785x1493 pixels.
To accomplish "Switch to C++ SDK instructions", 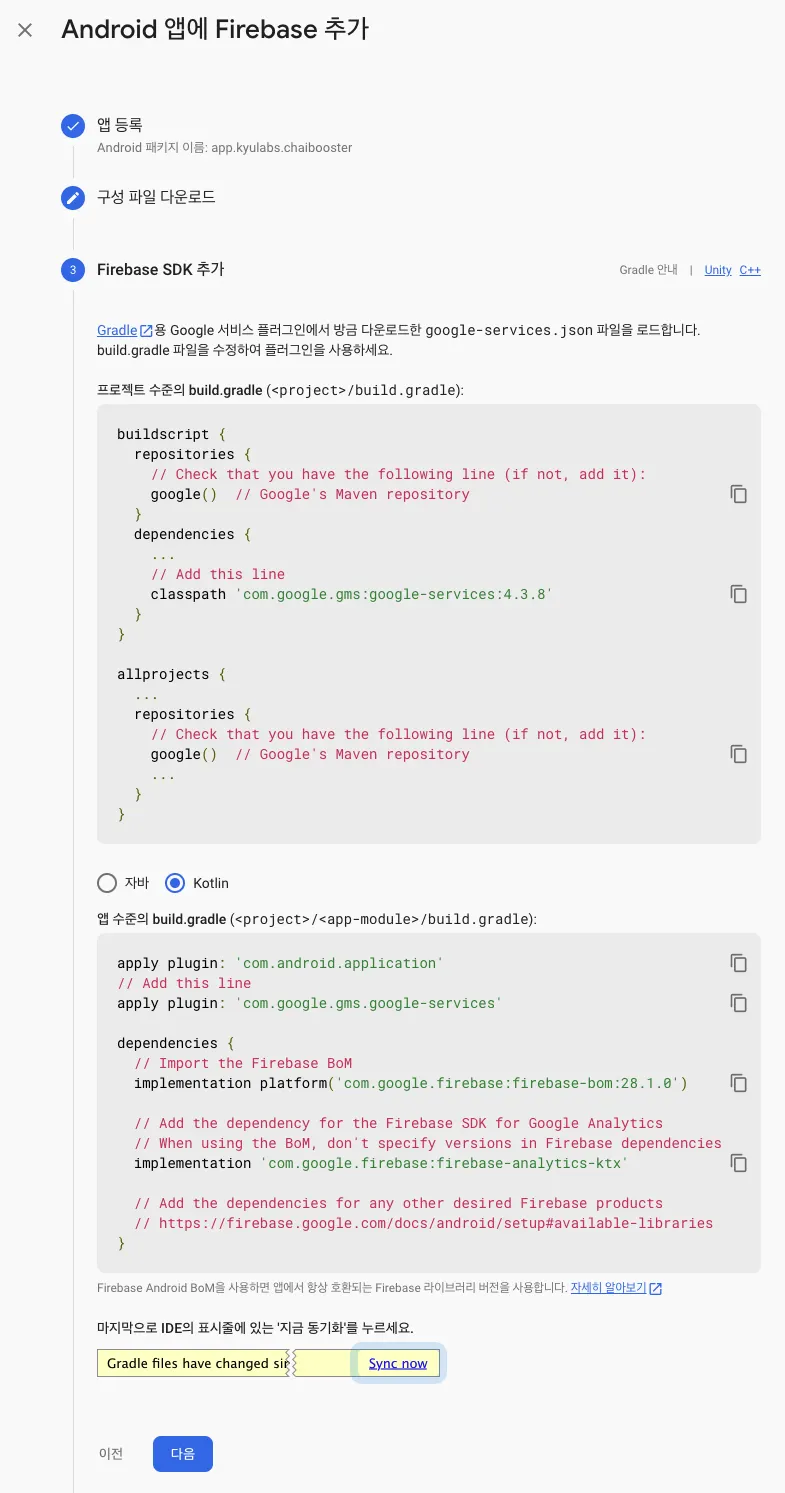I will pyautogui.click(x=750, y=270).
